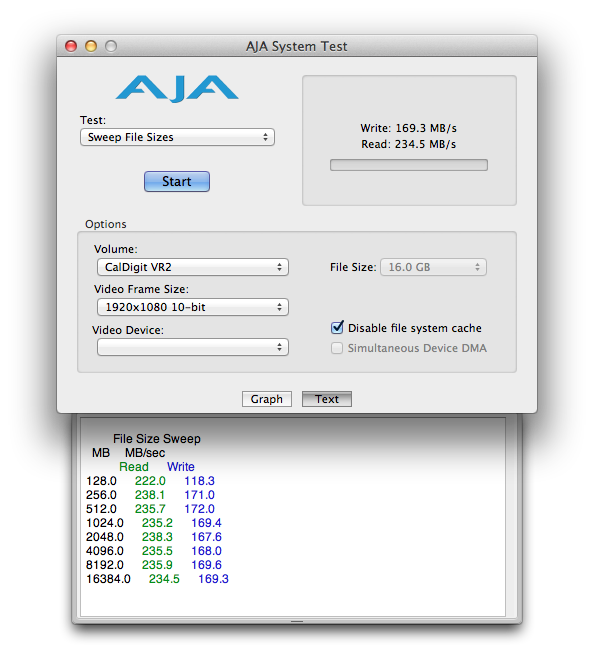Uncheck Disable file system cache
The image size is (594, 648).
[337, 328]
